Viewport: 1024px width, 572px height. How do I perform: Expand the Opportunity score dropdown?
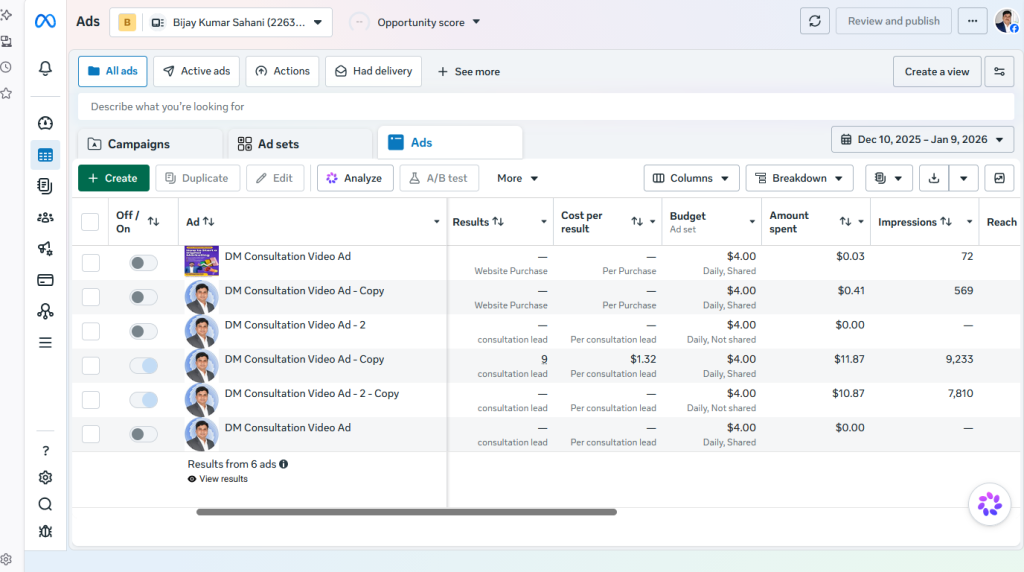(x=427, y=22)
